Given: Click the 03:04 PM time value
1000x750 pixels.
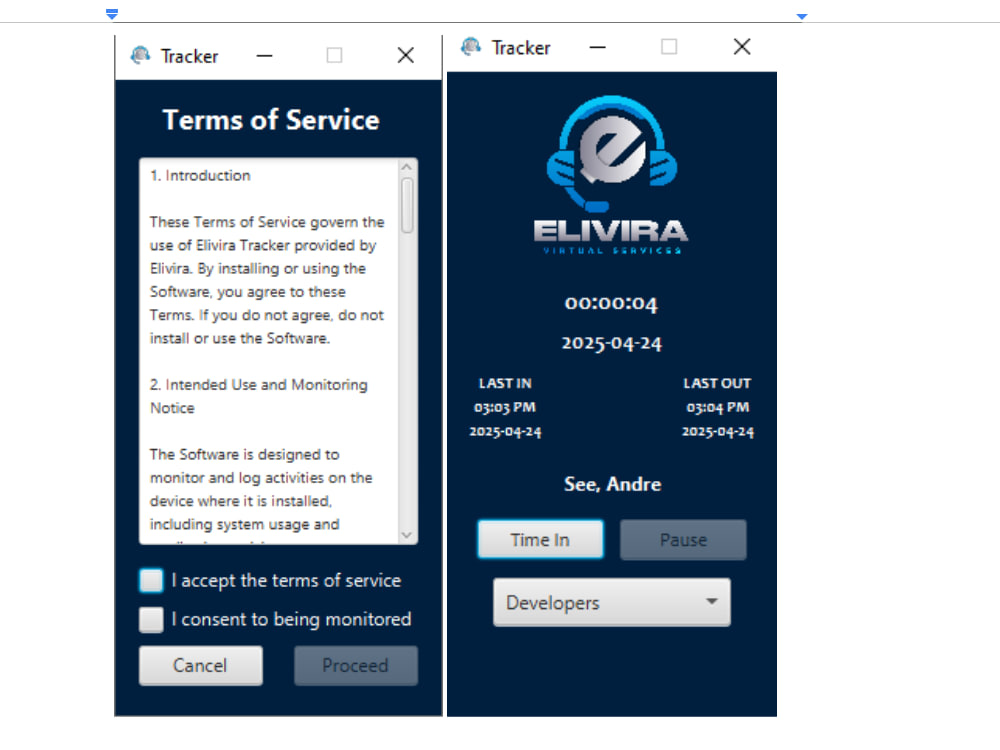Looking at the screenshot, I should (x=717, y=408).
